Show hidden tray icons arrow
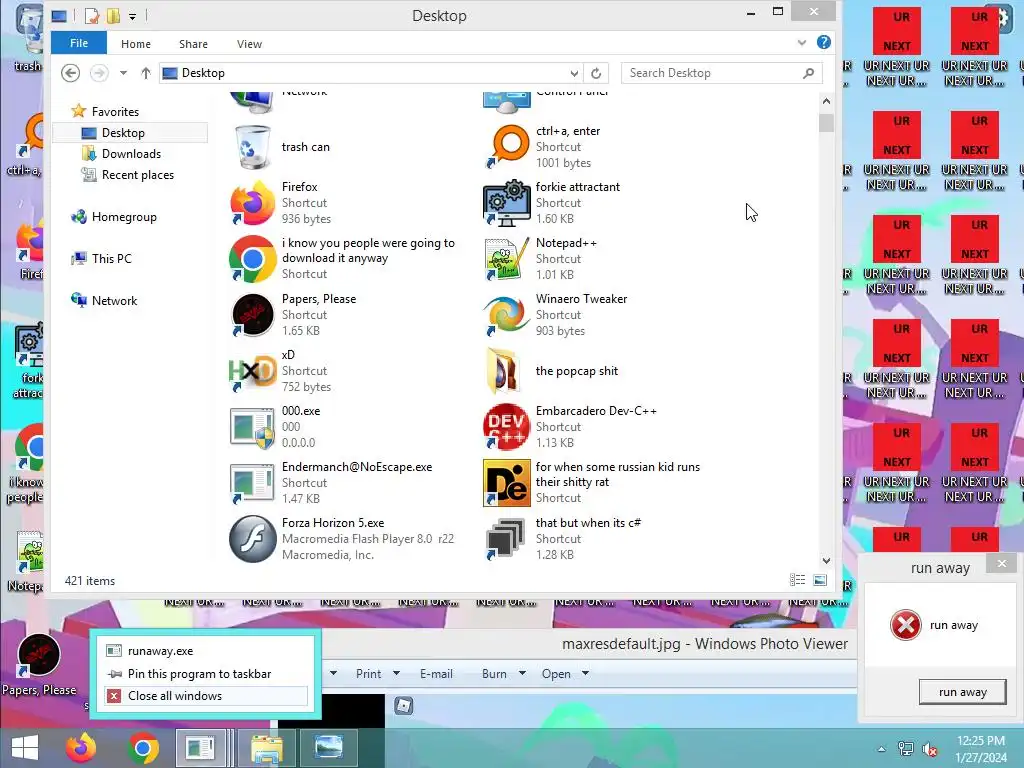This screenshot has width=1024, height=768. [882, 749]
